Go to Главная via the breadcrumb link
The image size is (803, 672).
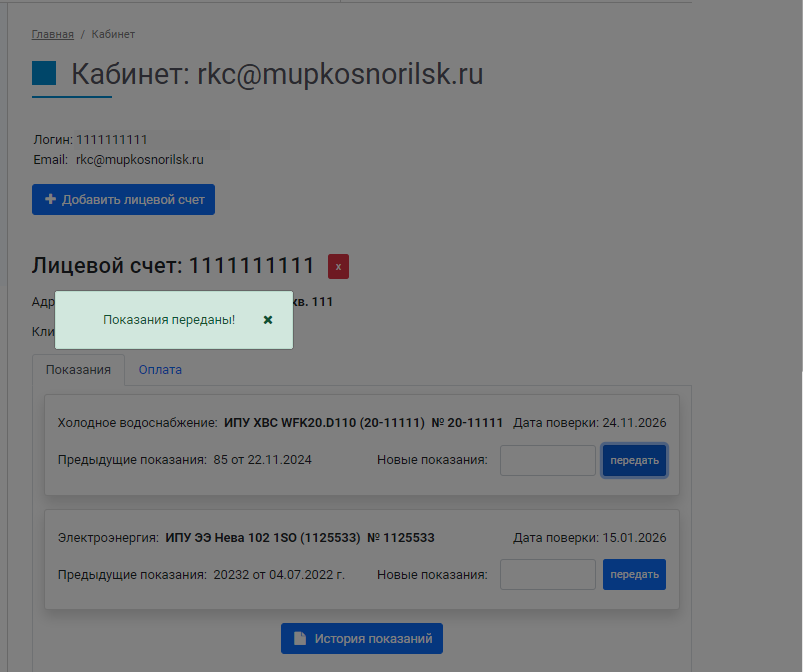point(52,34)
